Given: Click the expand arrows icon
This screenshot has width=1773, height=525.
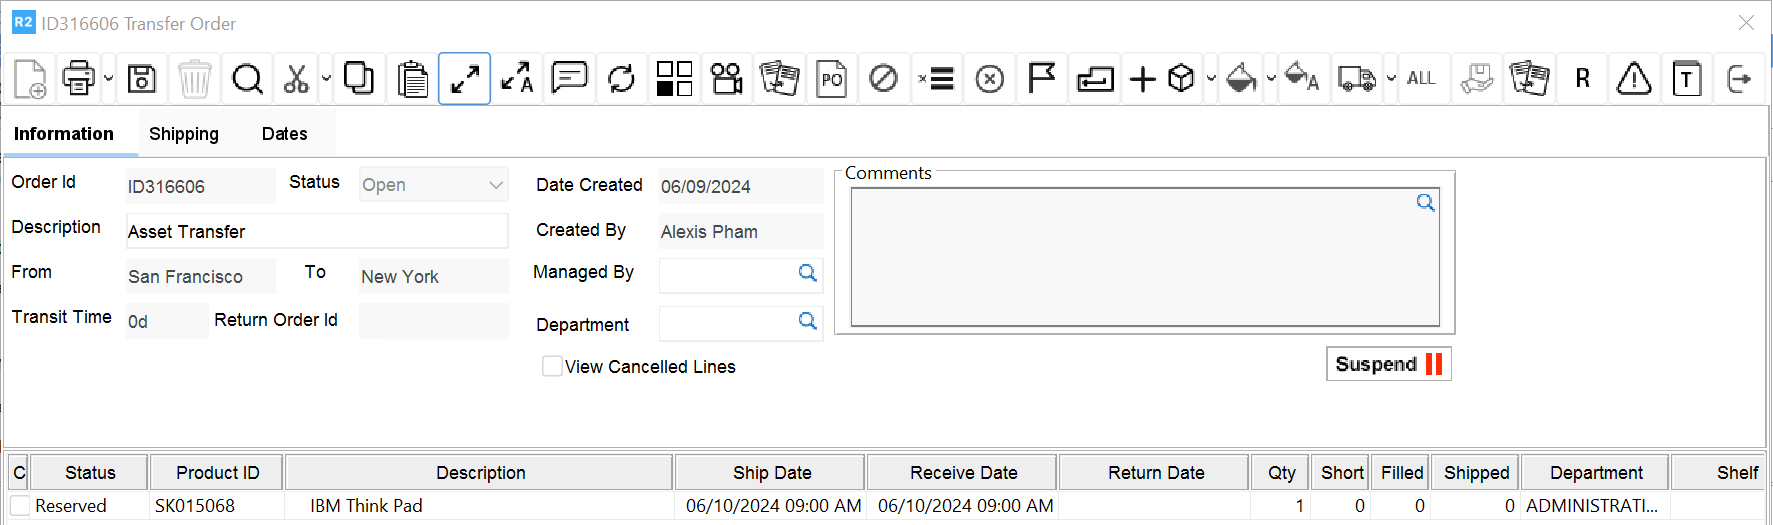Looking at the screenshot, I should point(464,78).
